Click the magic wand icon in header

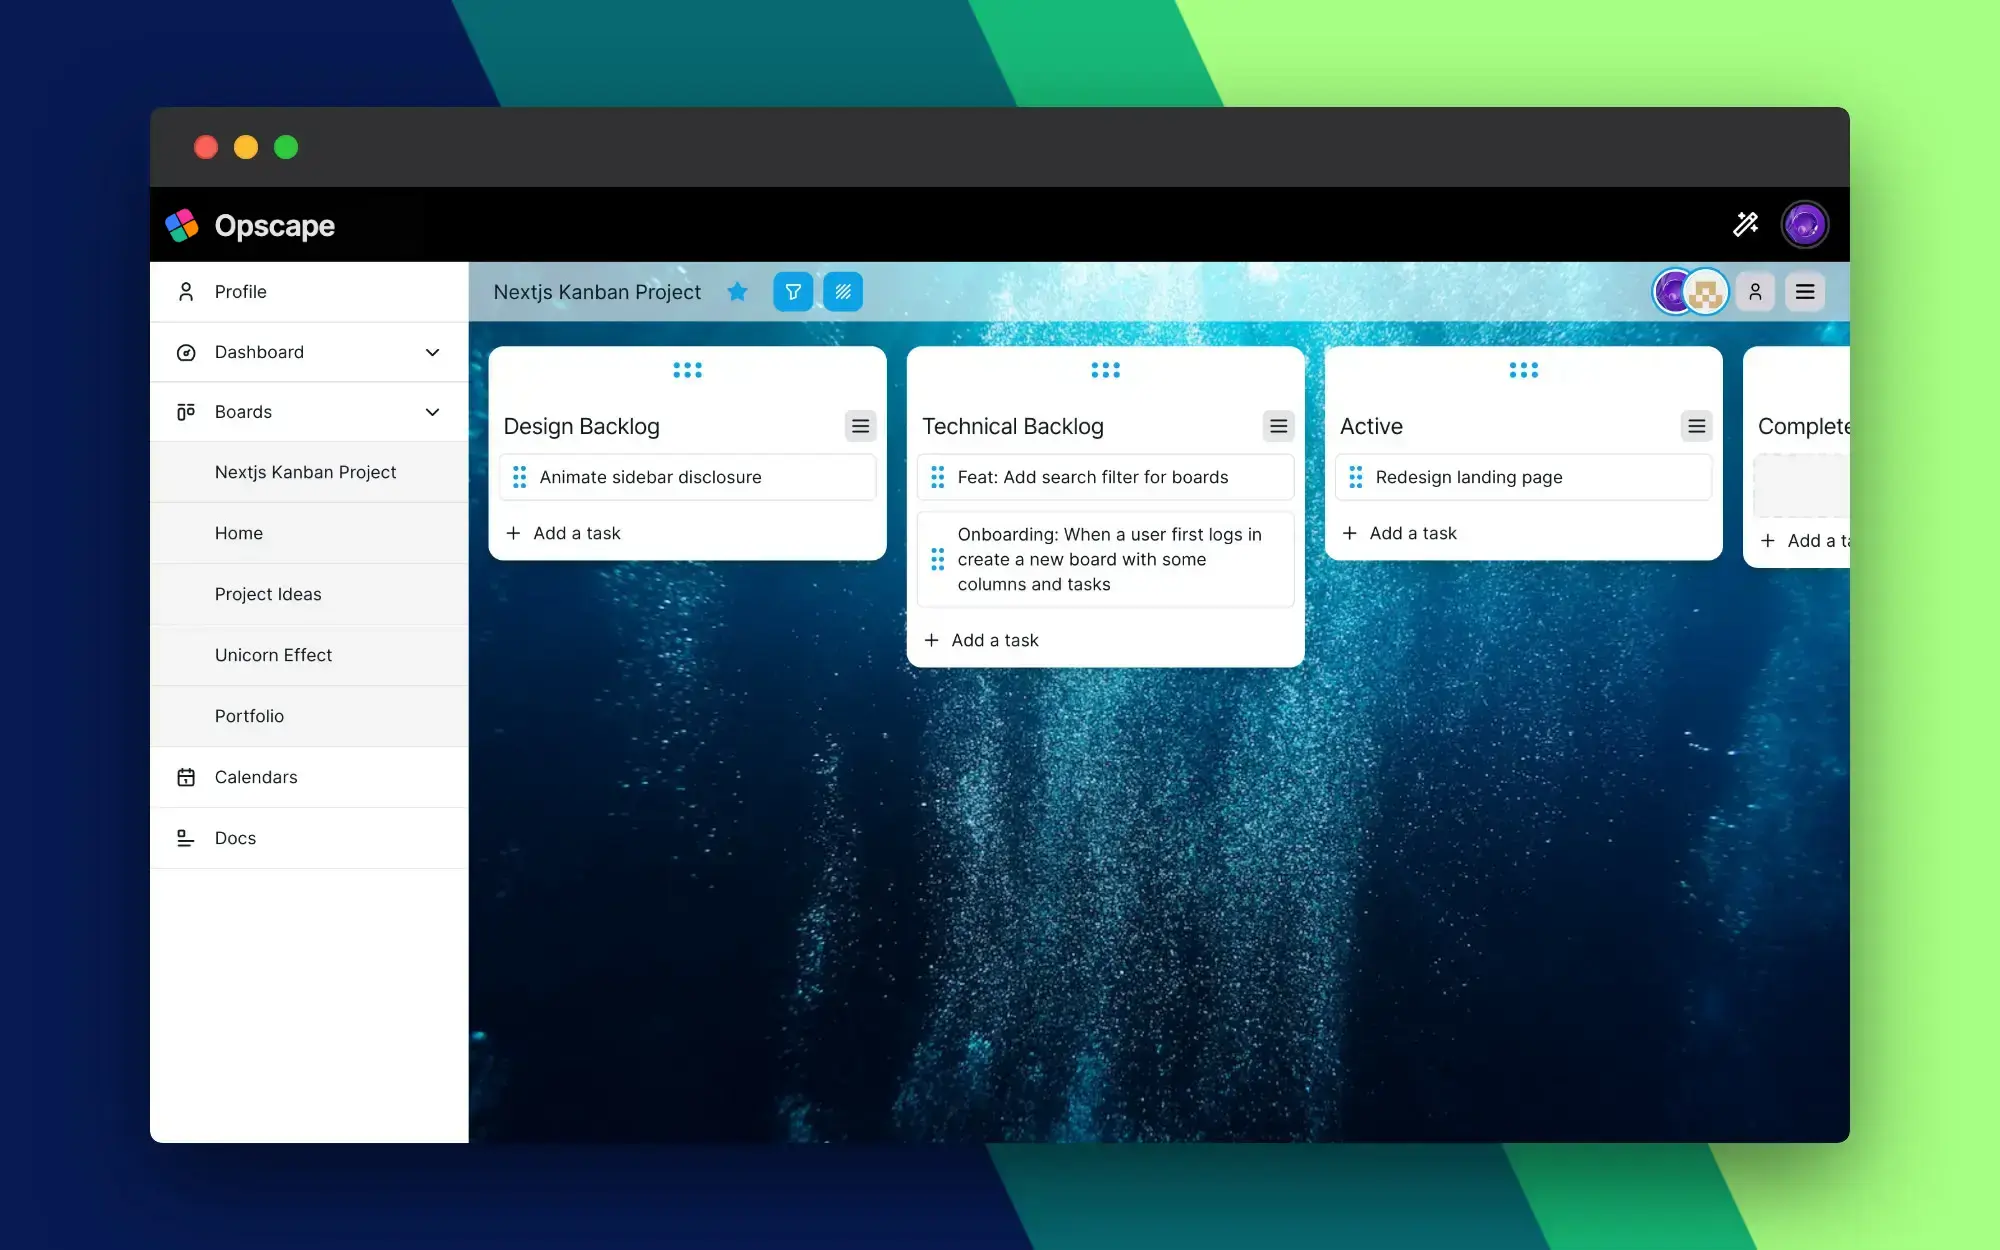coord(1745,224)
